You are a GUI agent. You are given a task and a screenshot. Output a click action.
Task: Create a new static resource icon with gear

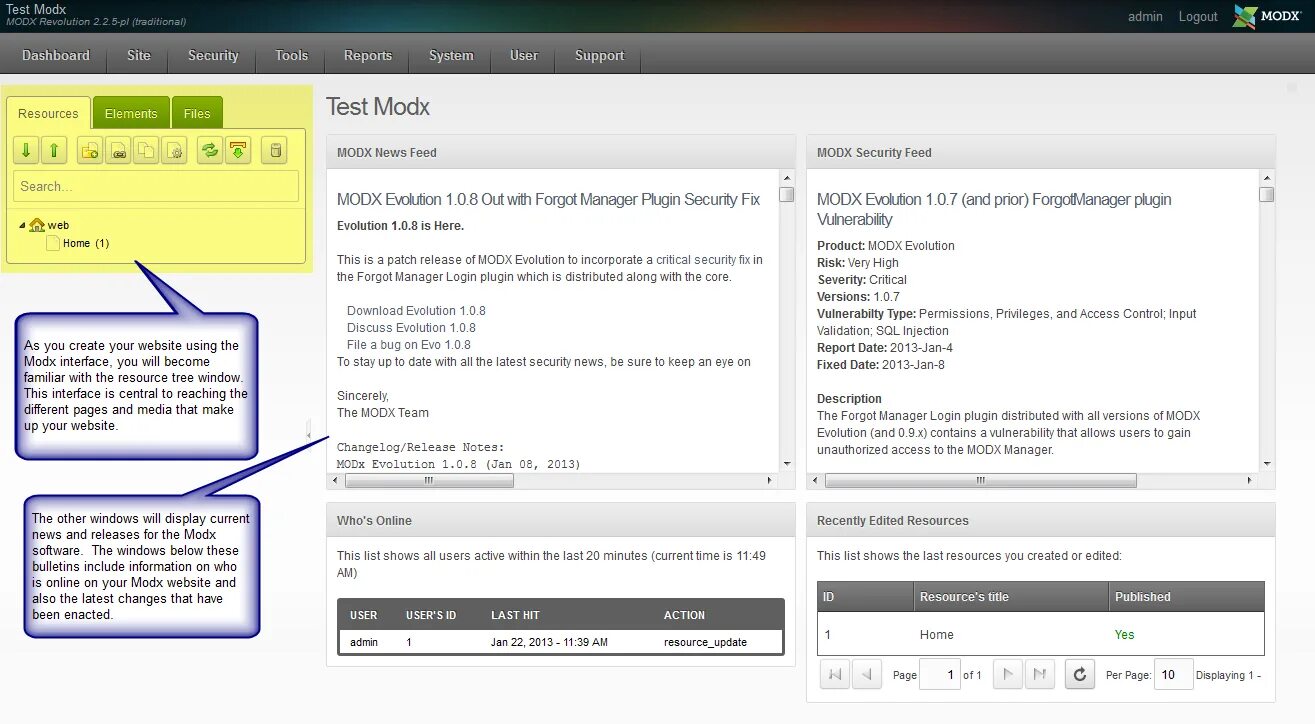[174, 150]
